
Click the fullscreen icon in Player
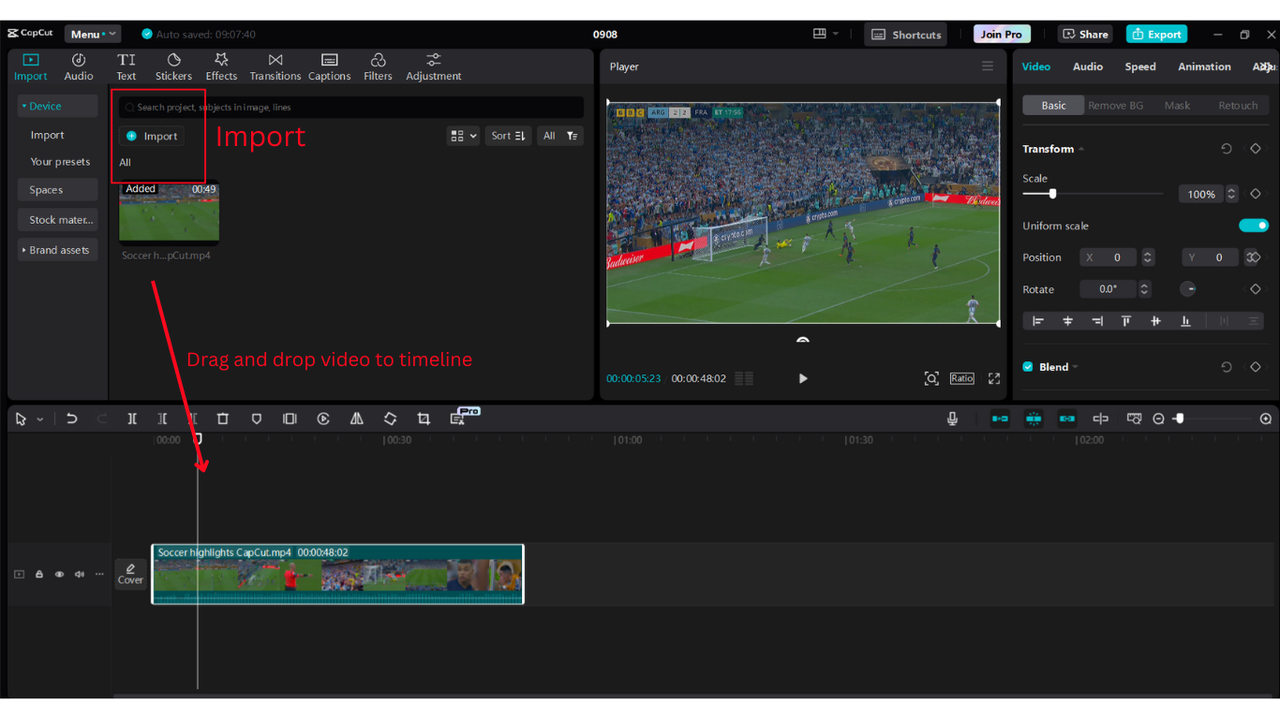[994, 378]
